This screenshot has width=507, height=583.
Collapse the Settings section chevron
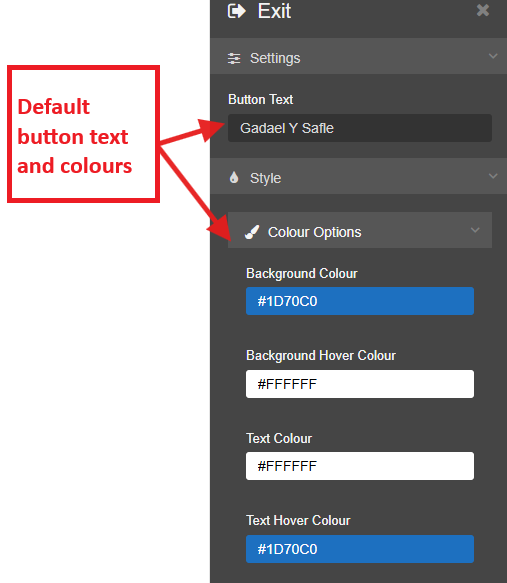[x=493, y=56]
